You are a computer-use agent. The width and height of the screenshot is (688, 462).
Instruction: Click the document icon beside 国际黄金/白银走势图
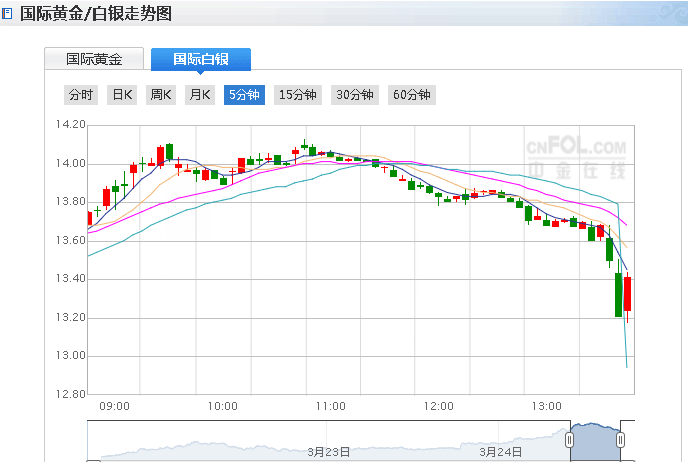coord(7,14)
